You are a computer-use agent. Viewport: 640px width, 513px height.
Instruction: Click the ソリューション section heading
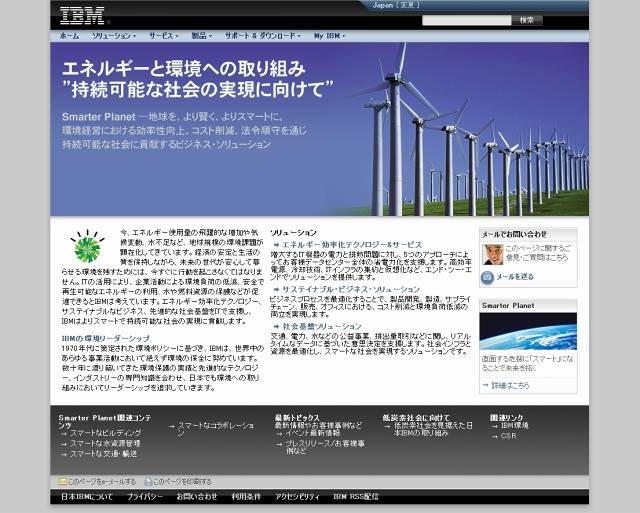293,233
